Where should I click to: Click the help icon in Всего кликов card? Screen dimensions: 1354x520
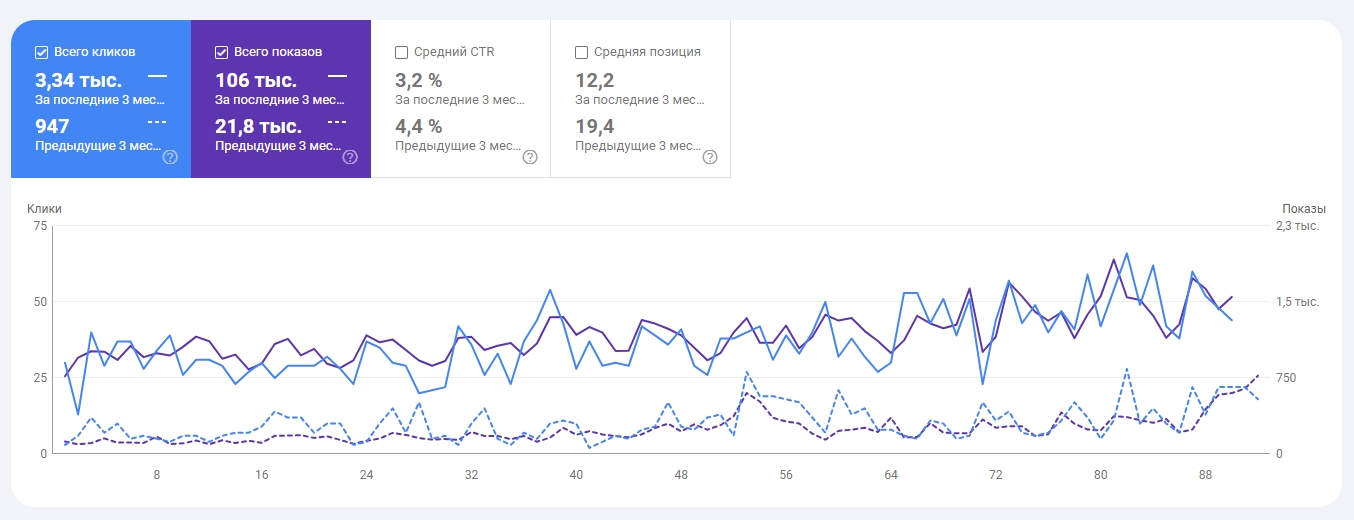[170, 157]
